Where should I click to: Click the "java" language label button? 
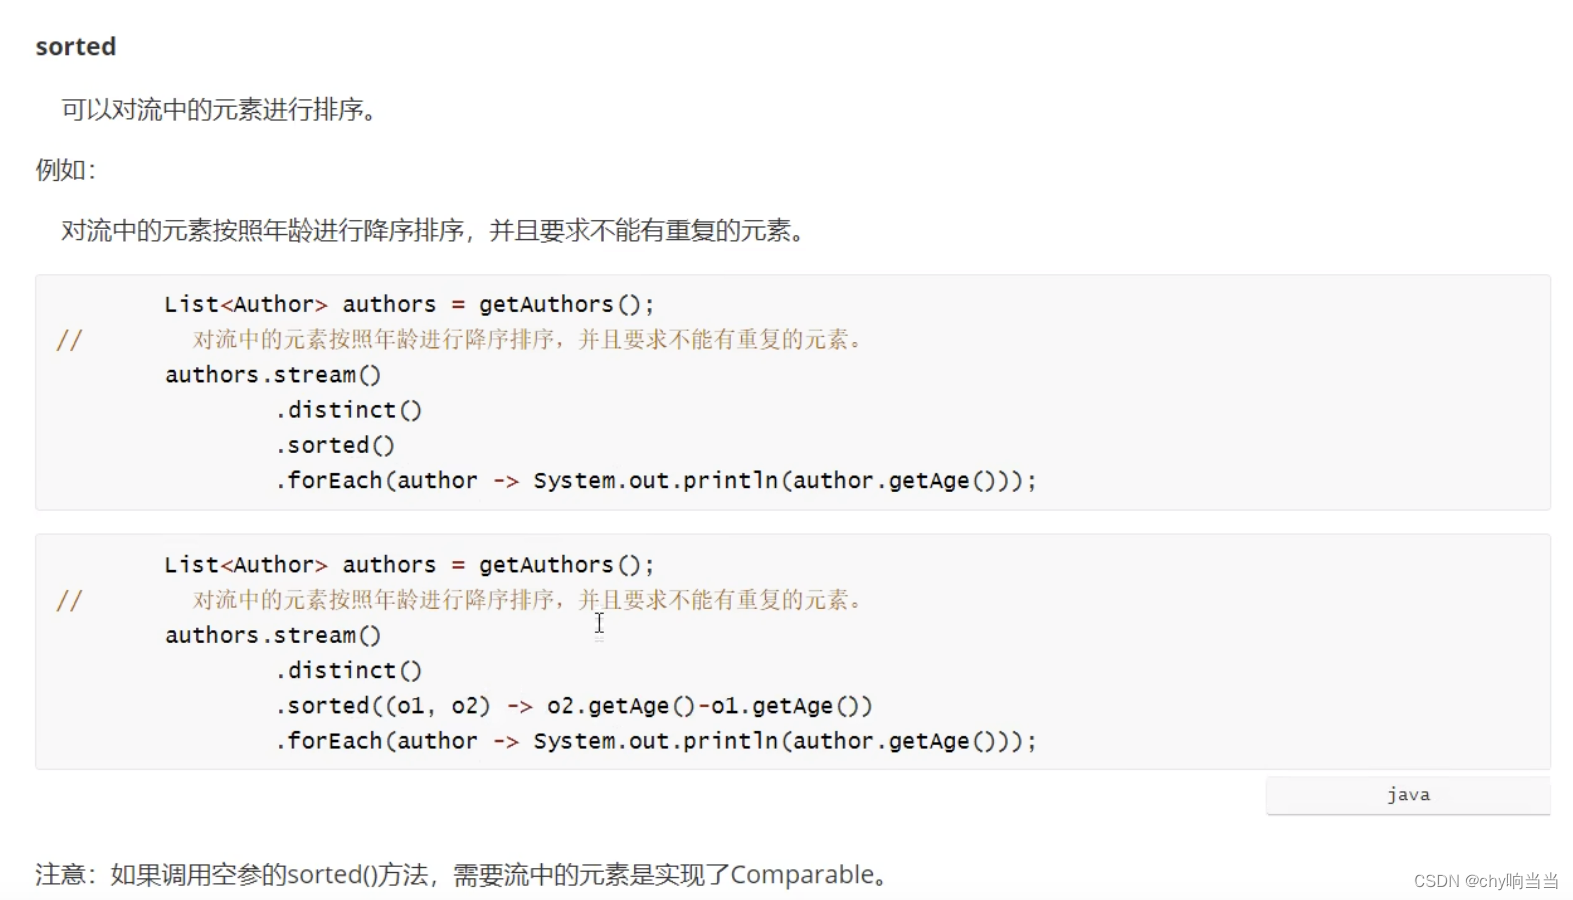coord(1407,795)
